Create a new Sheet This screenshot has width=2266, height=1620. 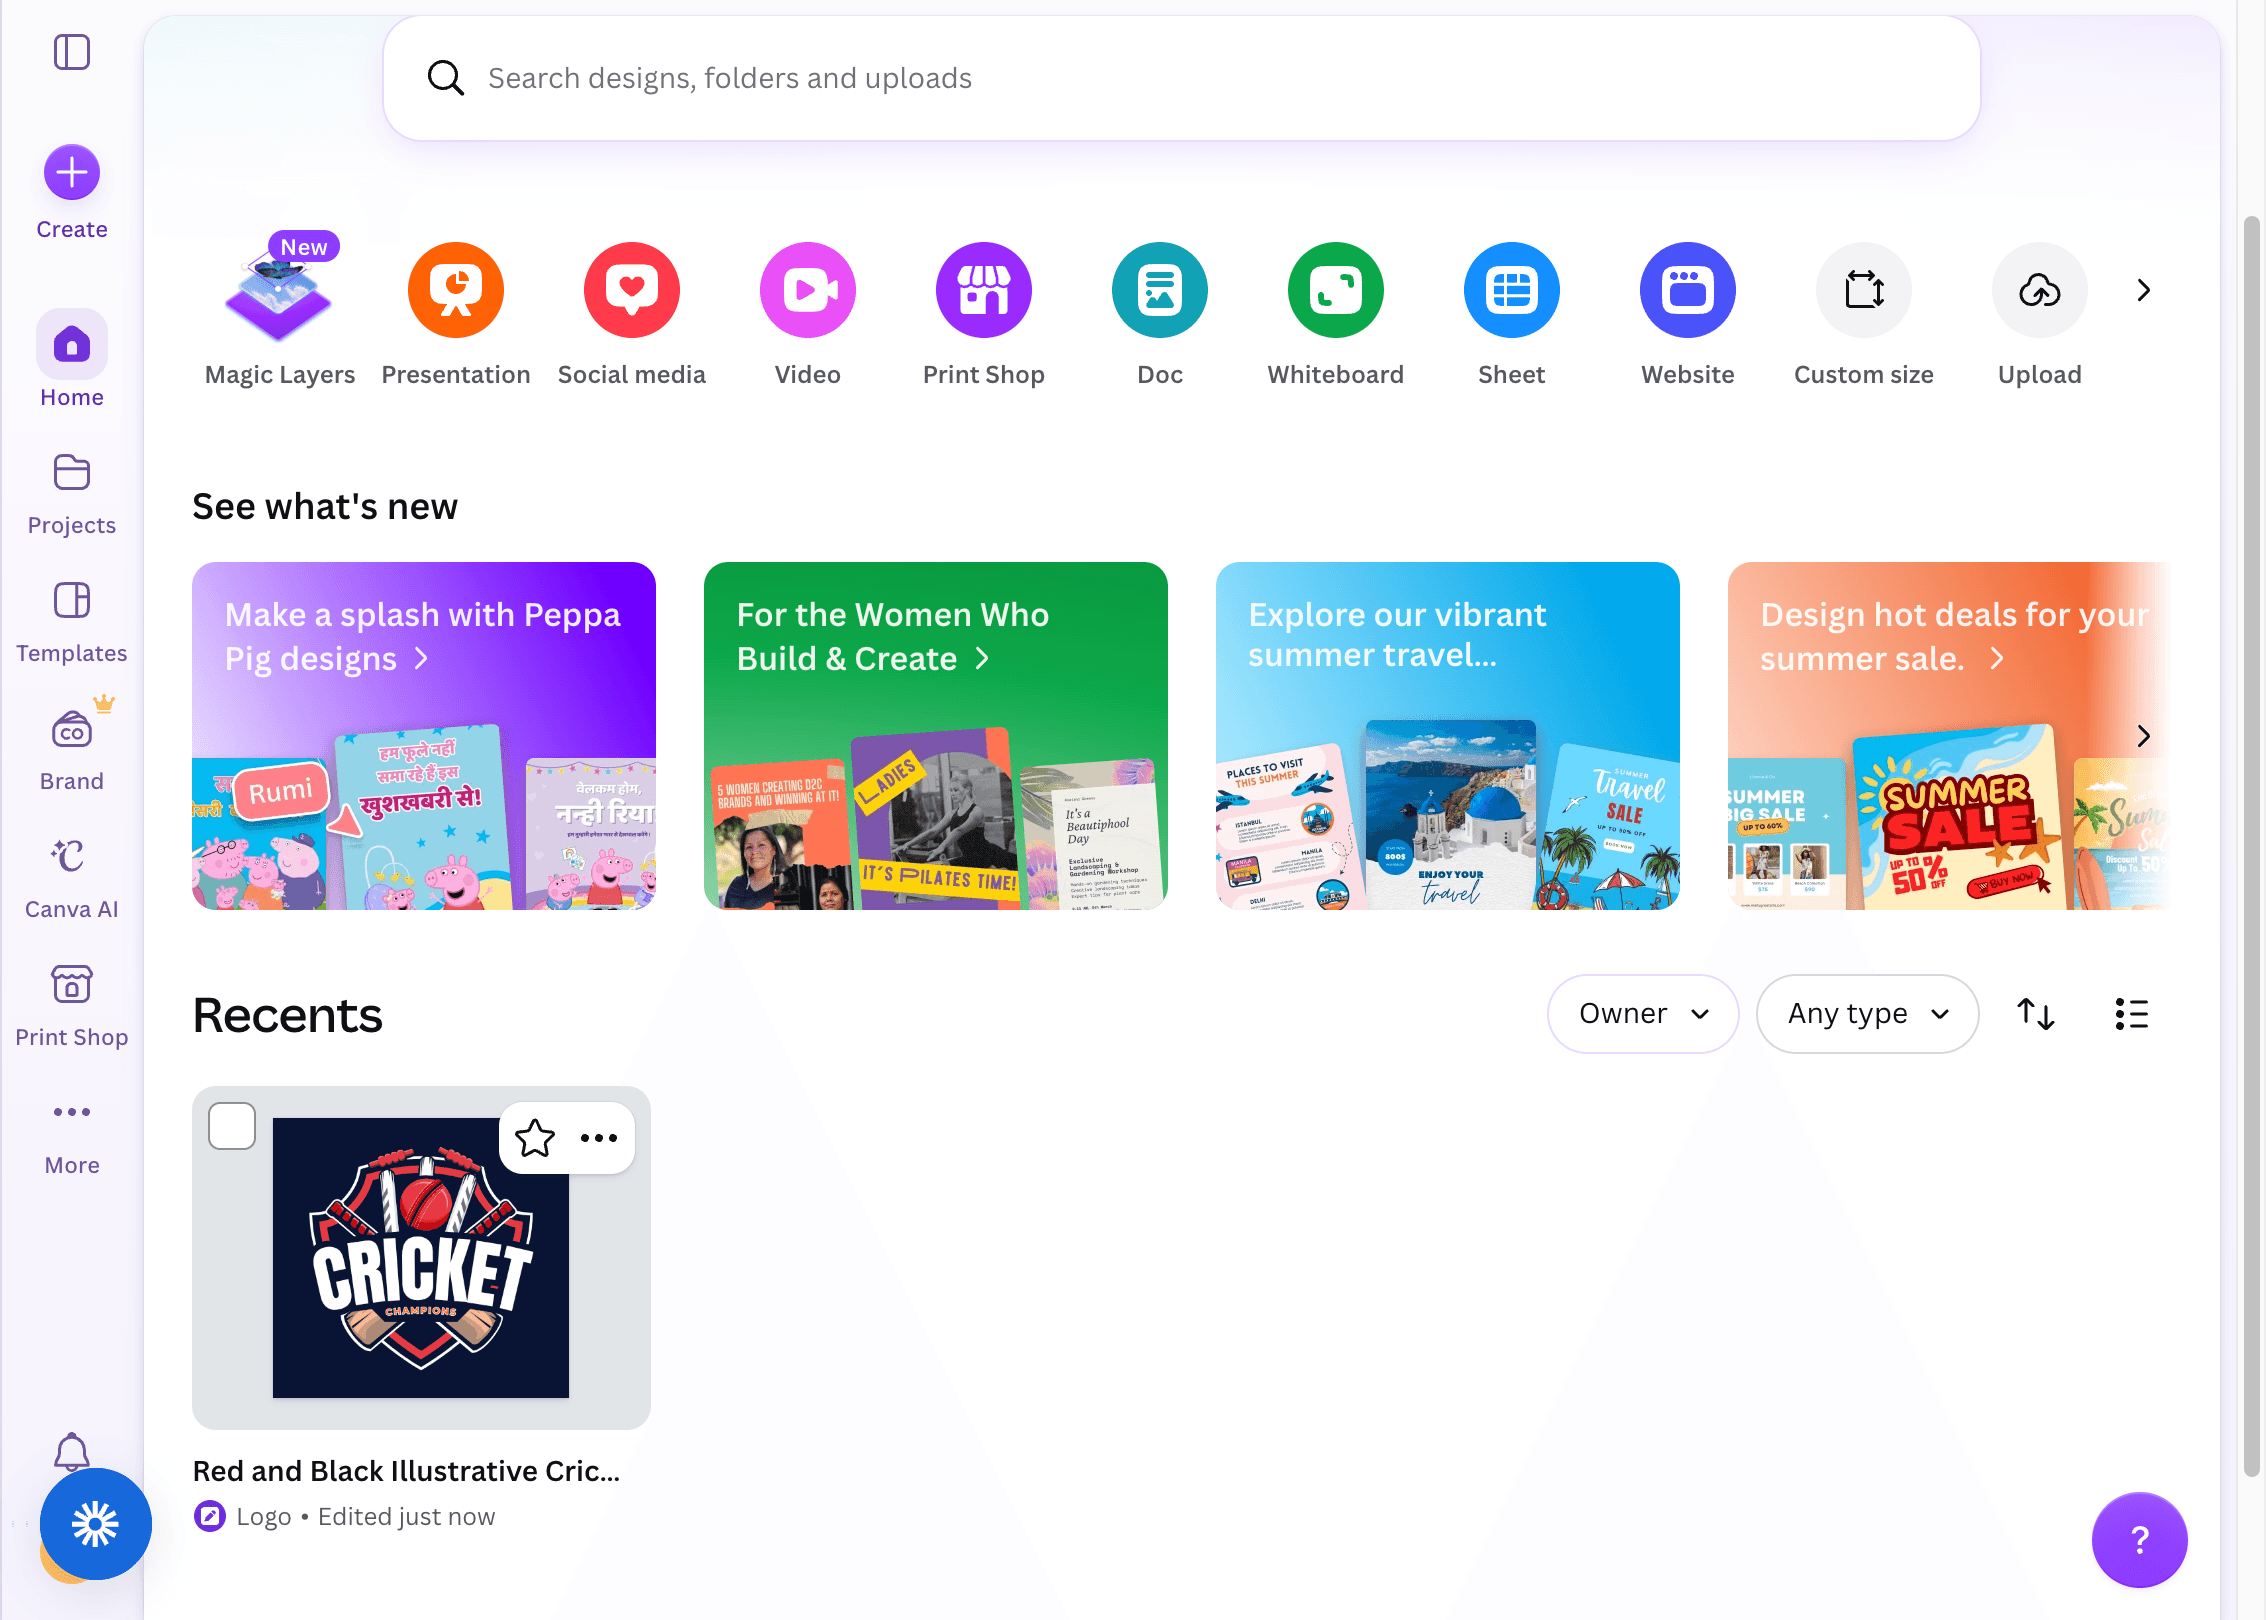click(1512, 314)
